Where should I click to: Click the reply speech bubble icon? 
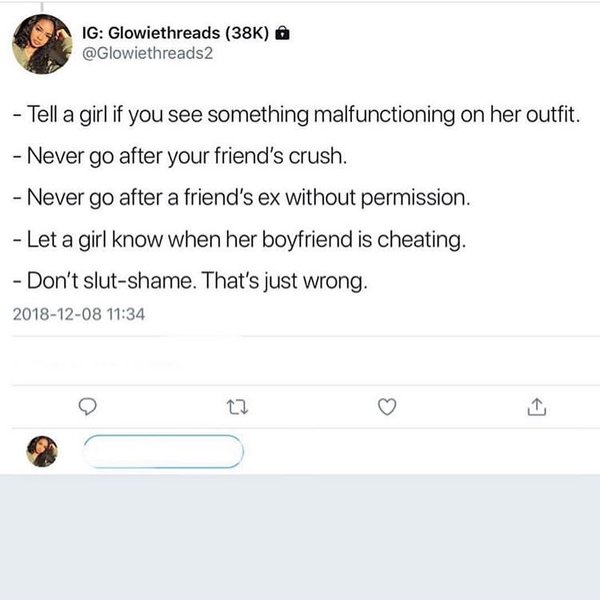[x=87, y=407]
